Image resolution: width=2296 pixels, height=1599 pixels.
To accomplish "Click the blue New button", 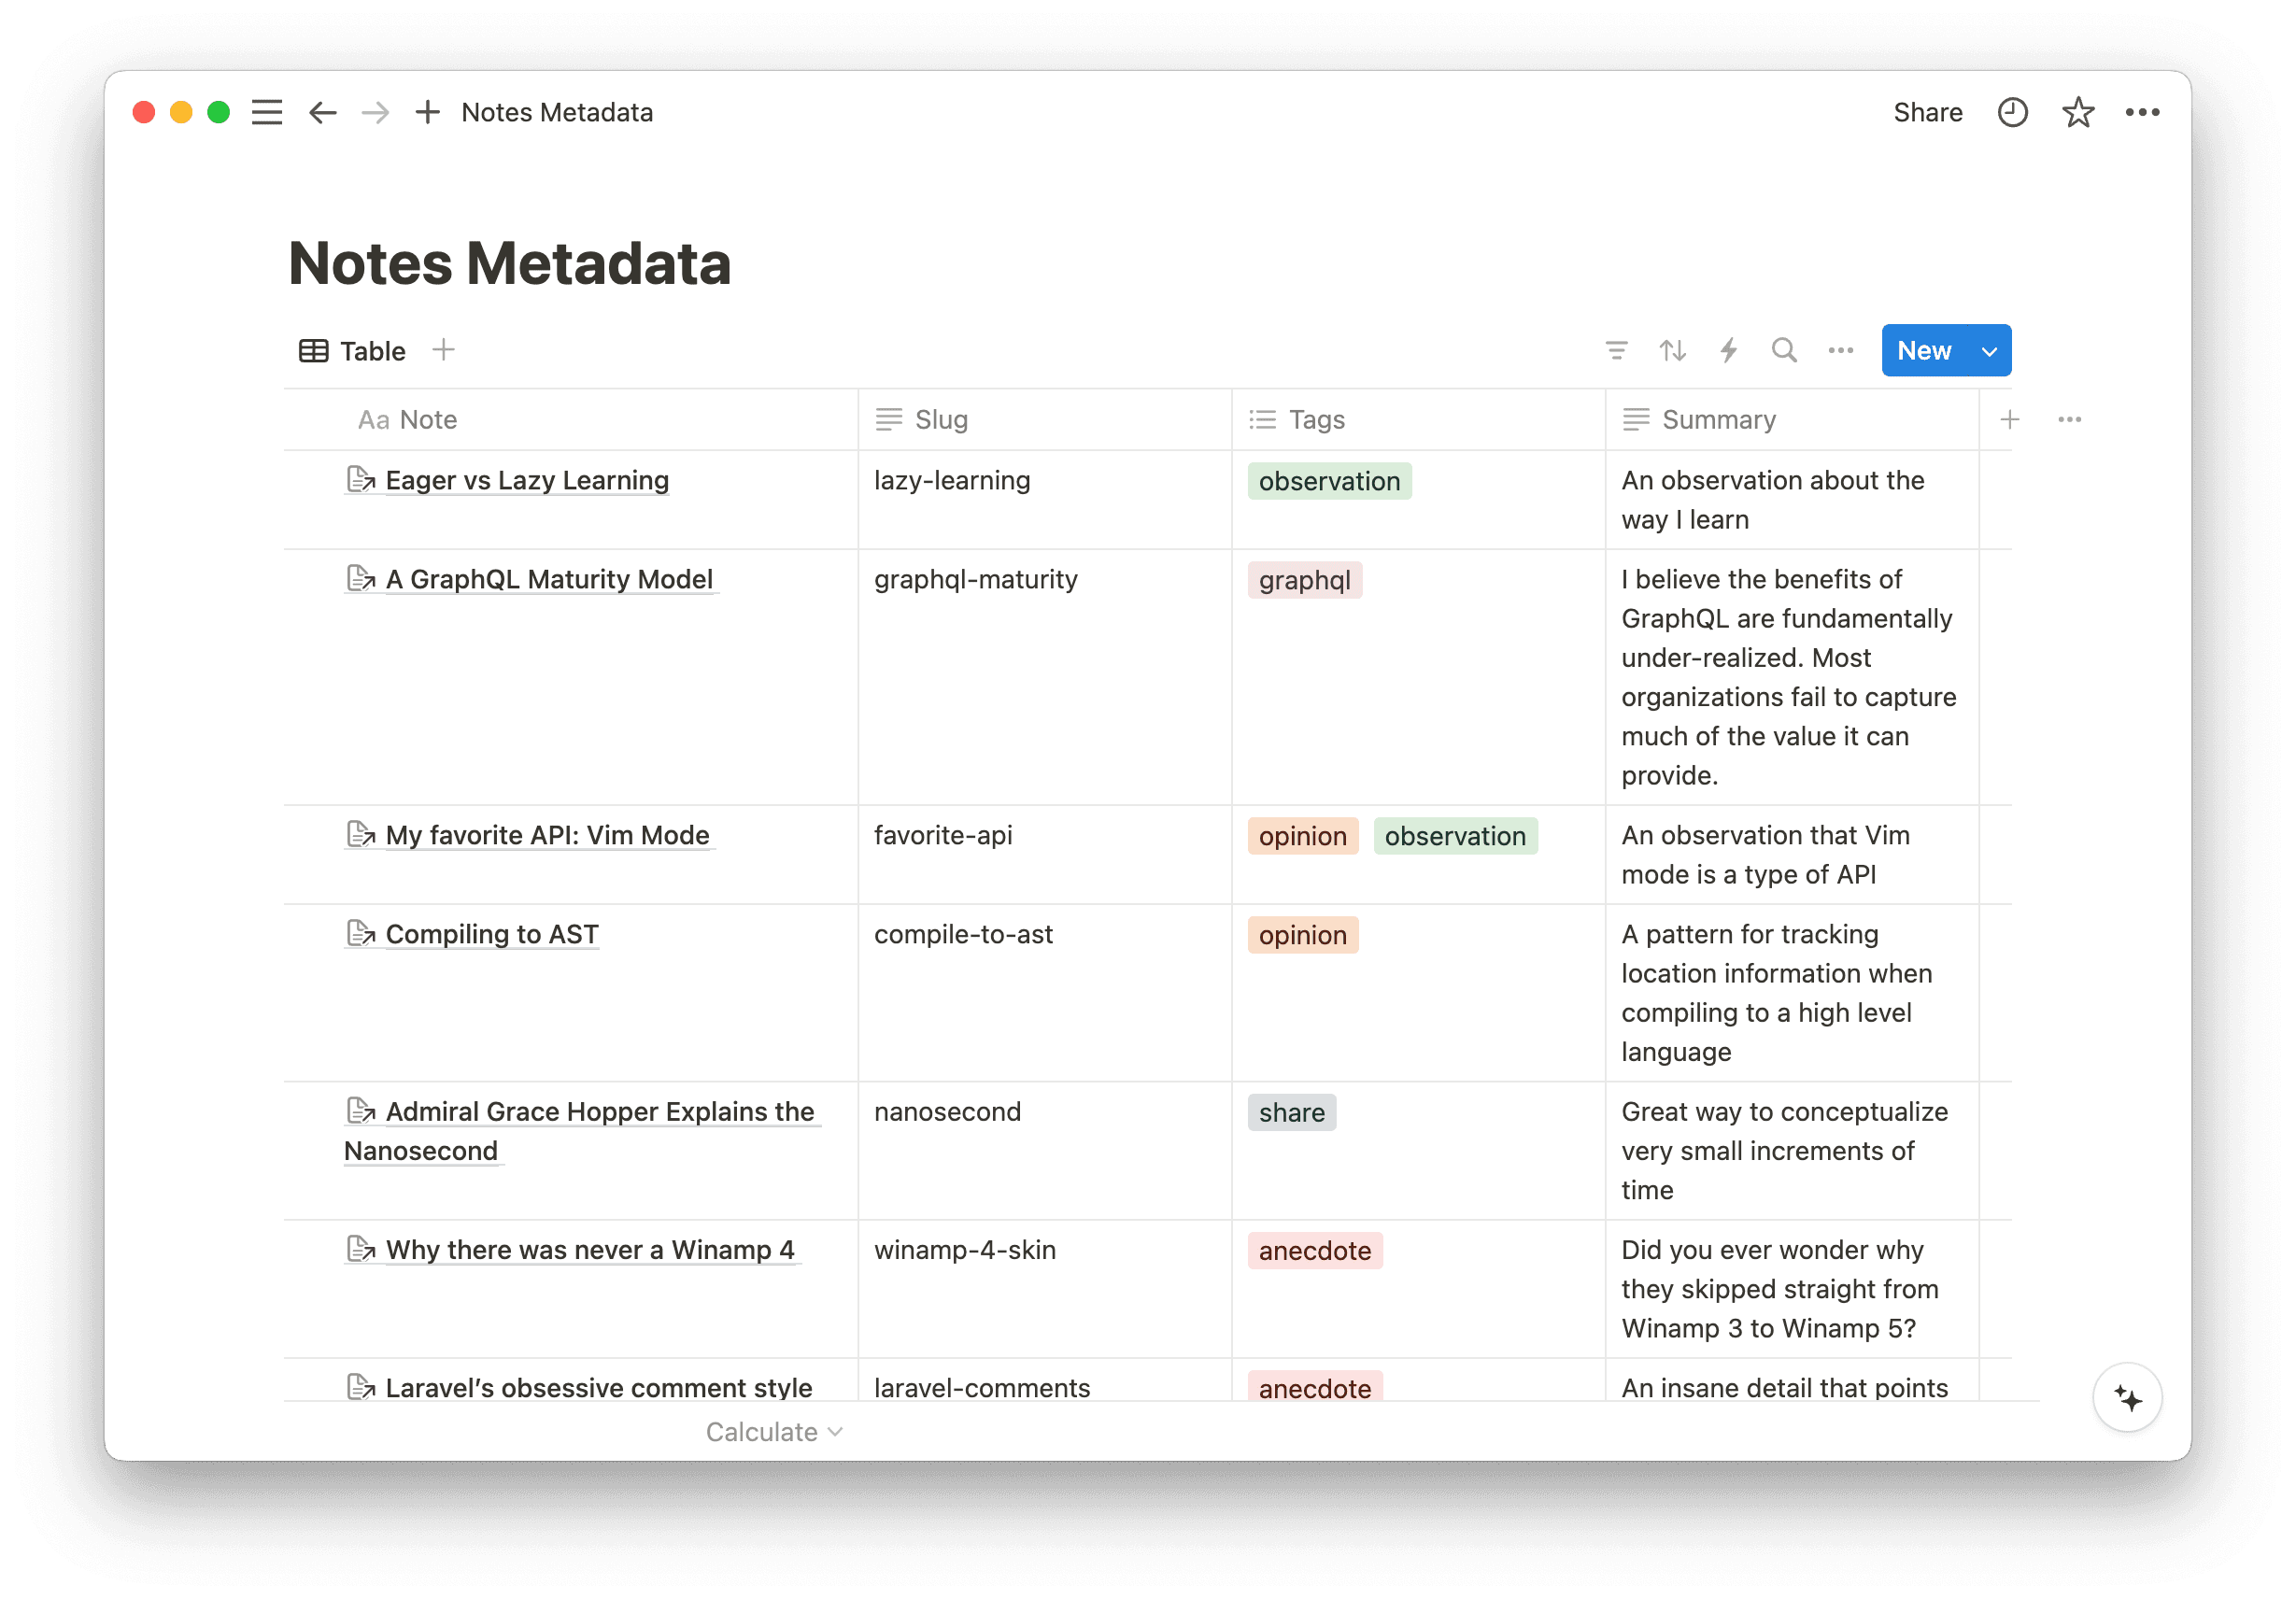I will click(x=1923, y=351).
